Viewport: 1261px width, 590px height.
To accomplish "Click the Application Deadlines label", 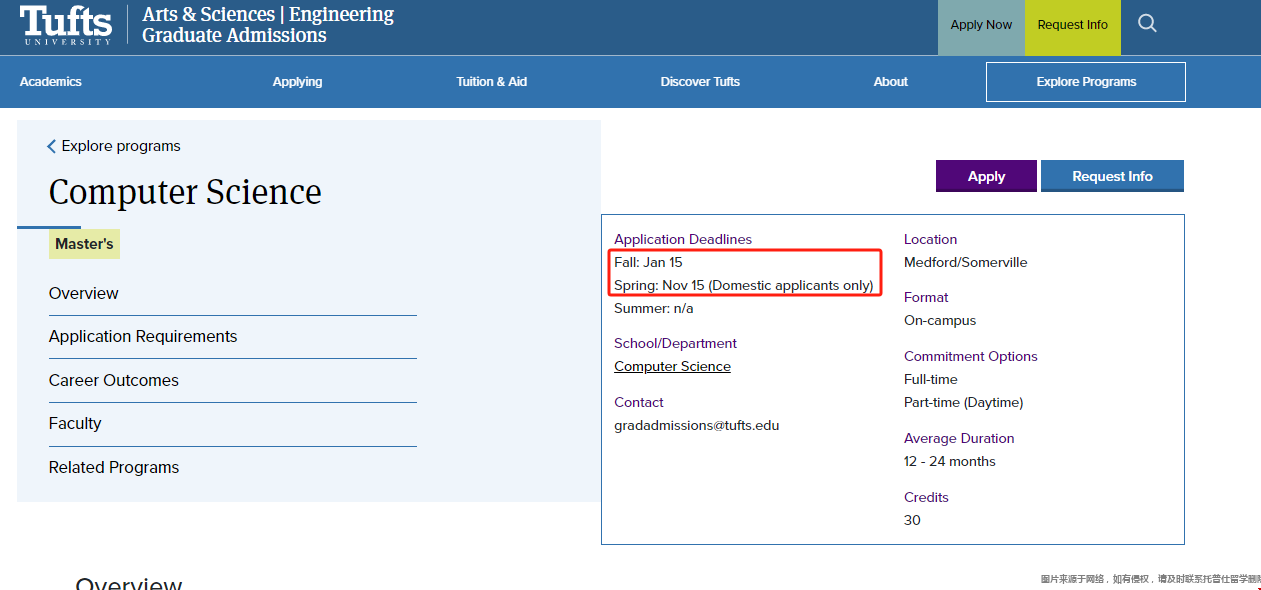I will point(683,240).
